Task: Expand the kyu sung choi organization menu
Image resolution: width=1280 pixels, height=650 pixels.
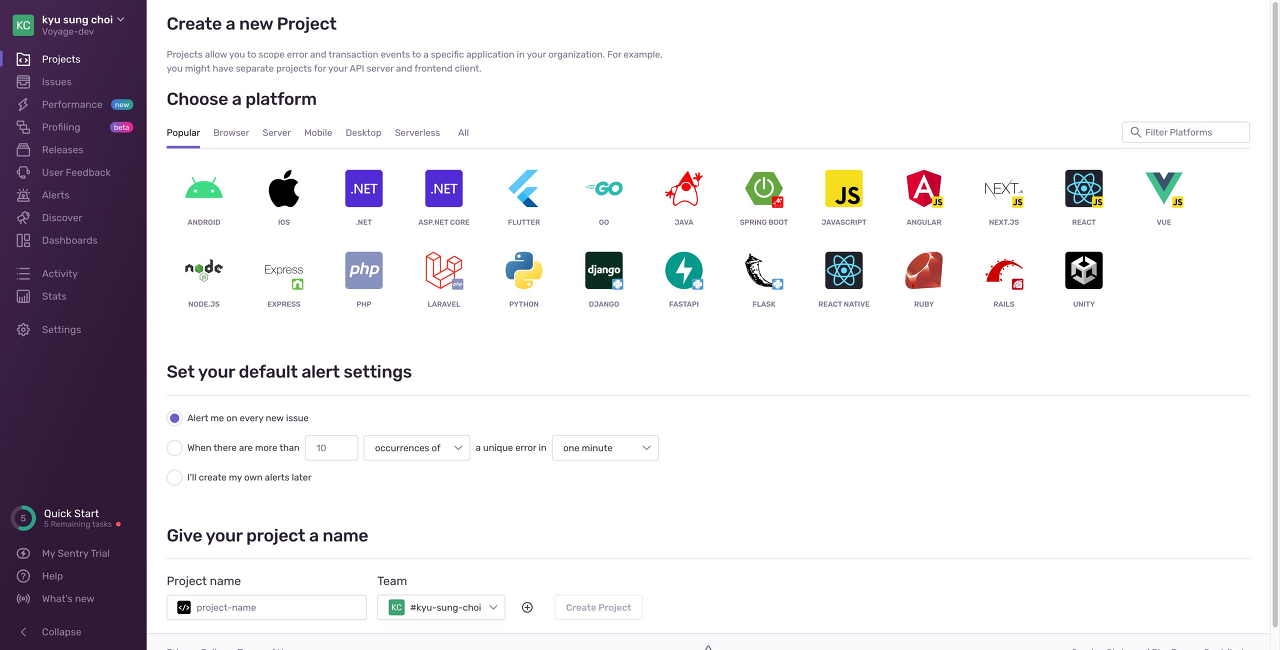Action: tap(83, 20)
